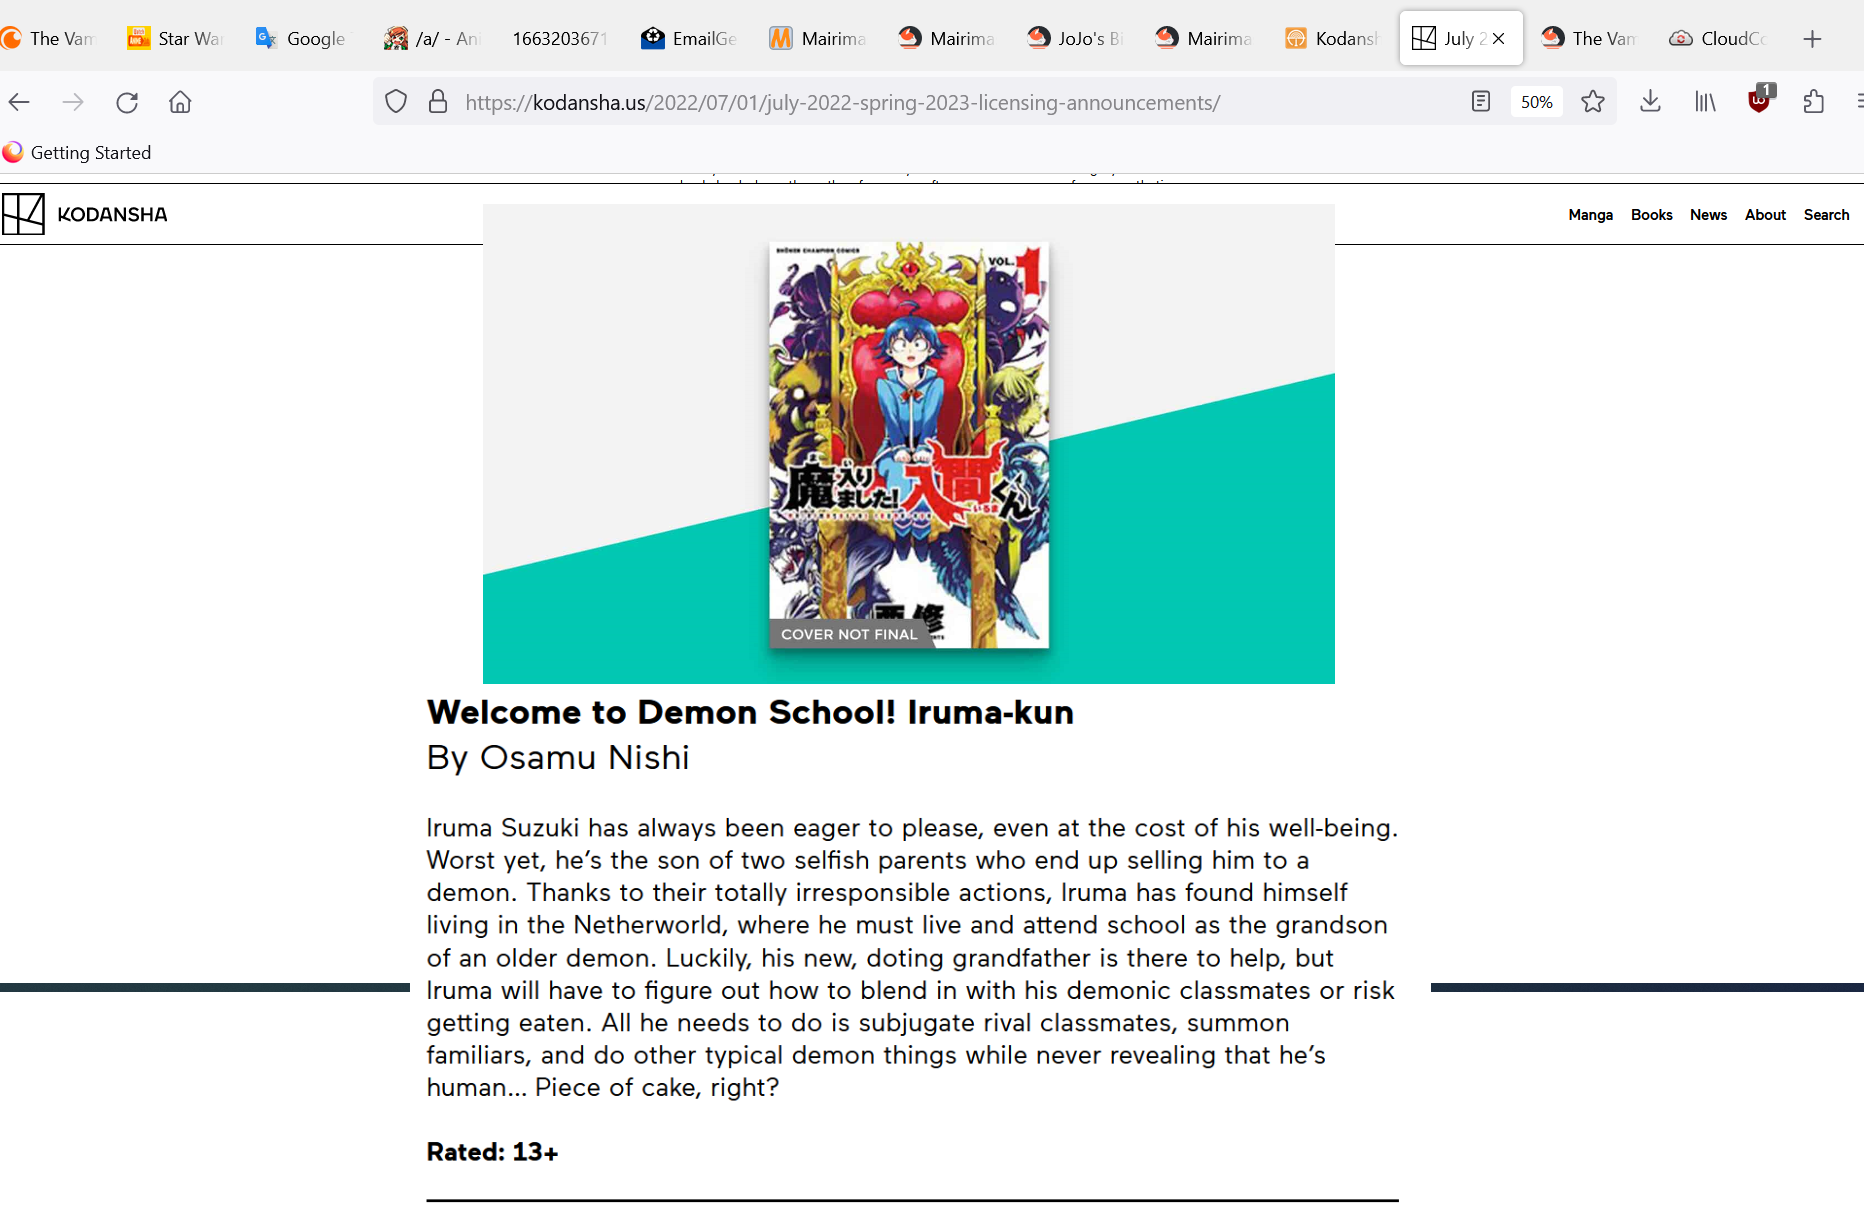
Task: Click the forward navigation arrow
Action: pos(73,102)
